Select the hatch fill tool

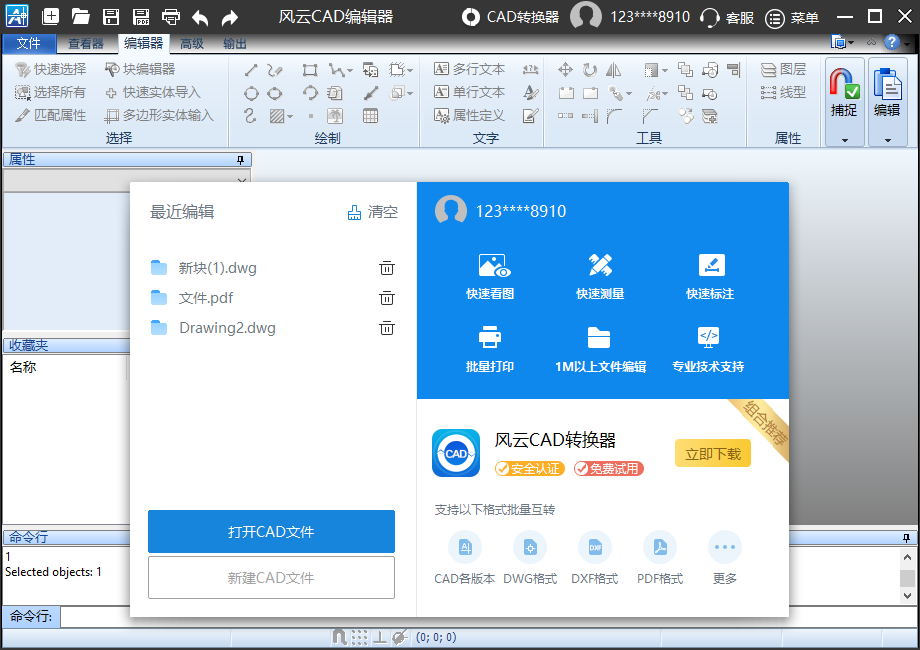[x=277, y=116]
